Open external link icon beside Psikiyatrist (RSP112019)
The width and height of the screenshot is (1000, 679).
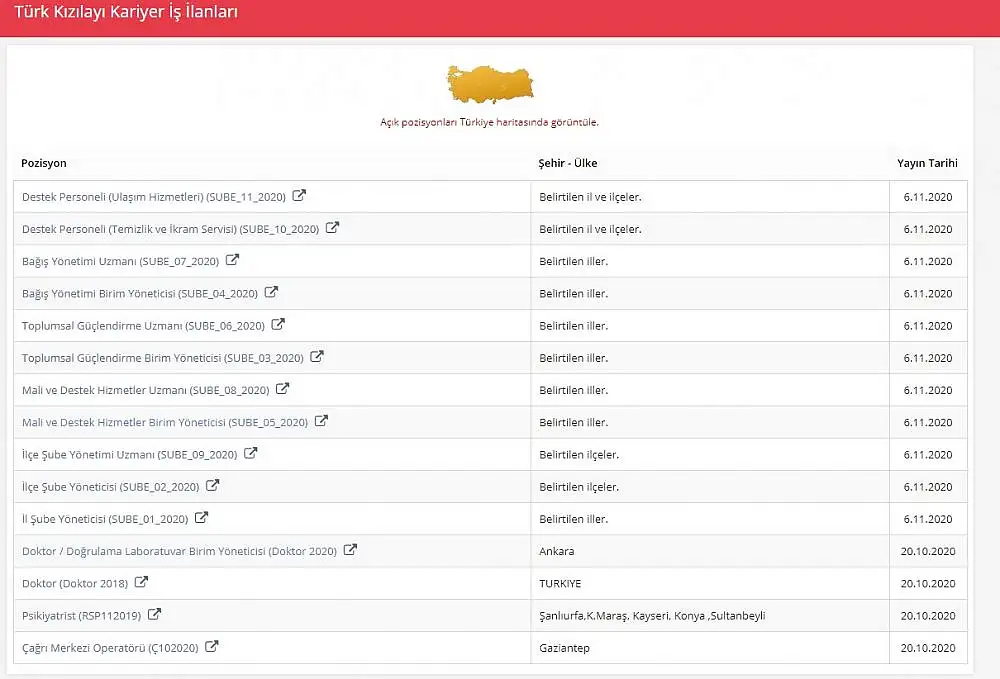154,615
